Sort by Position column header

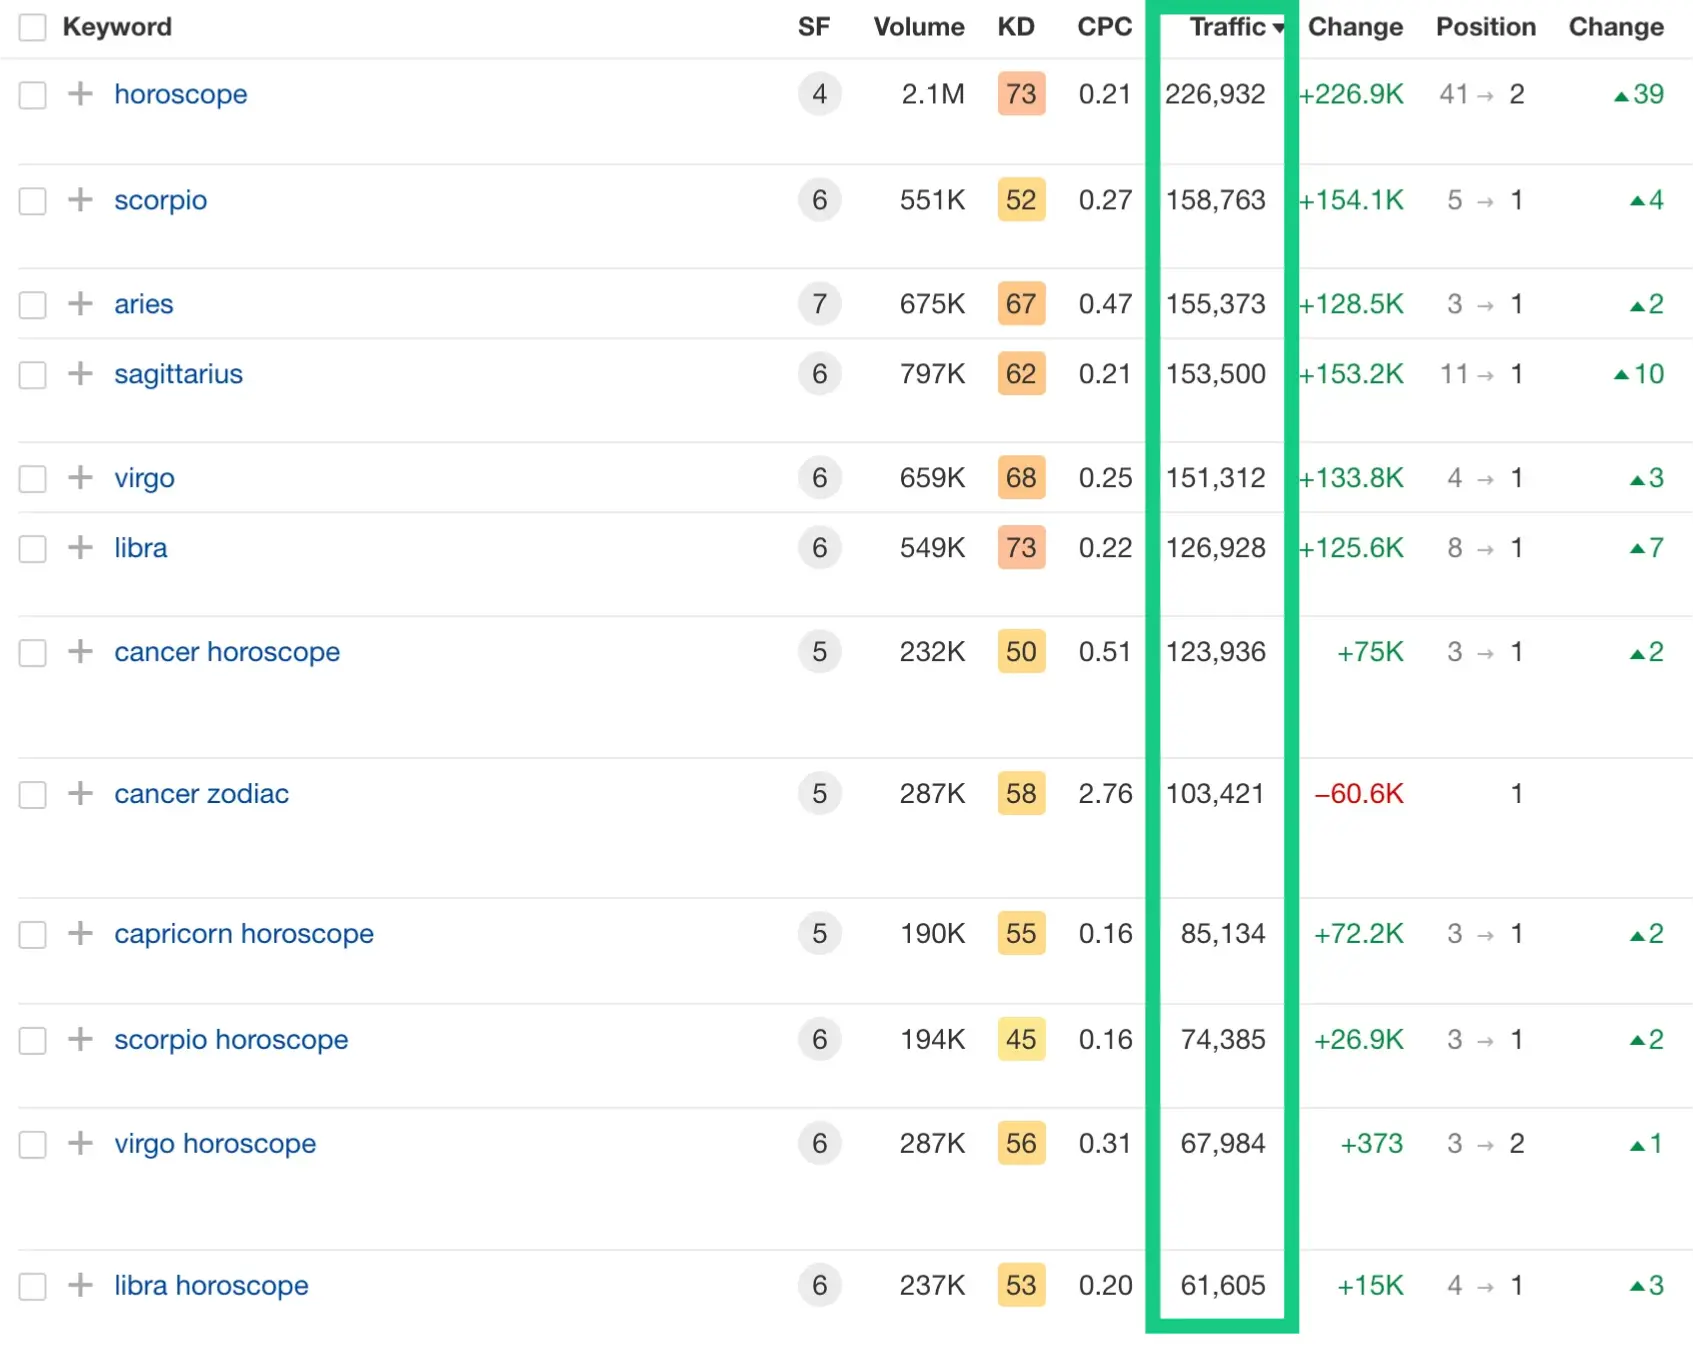[1486, 27]
